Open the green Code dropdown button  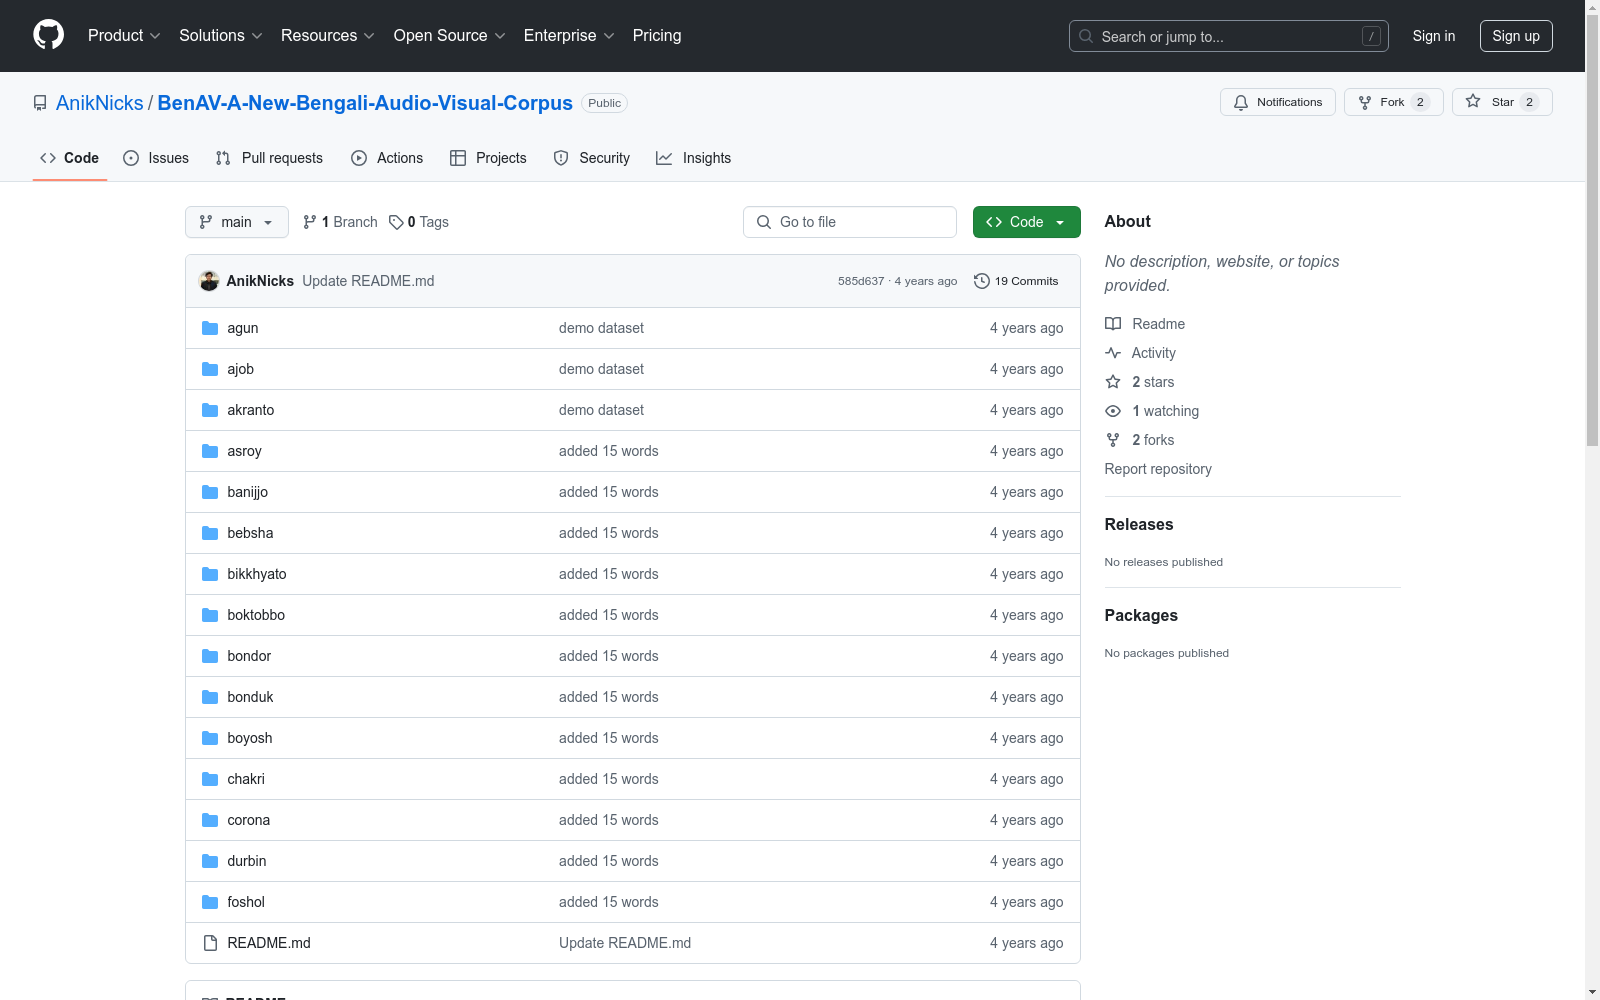pyautogui.click(x=1026, y=222)
